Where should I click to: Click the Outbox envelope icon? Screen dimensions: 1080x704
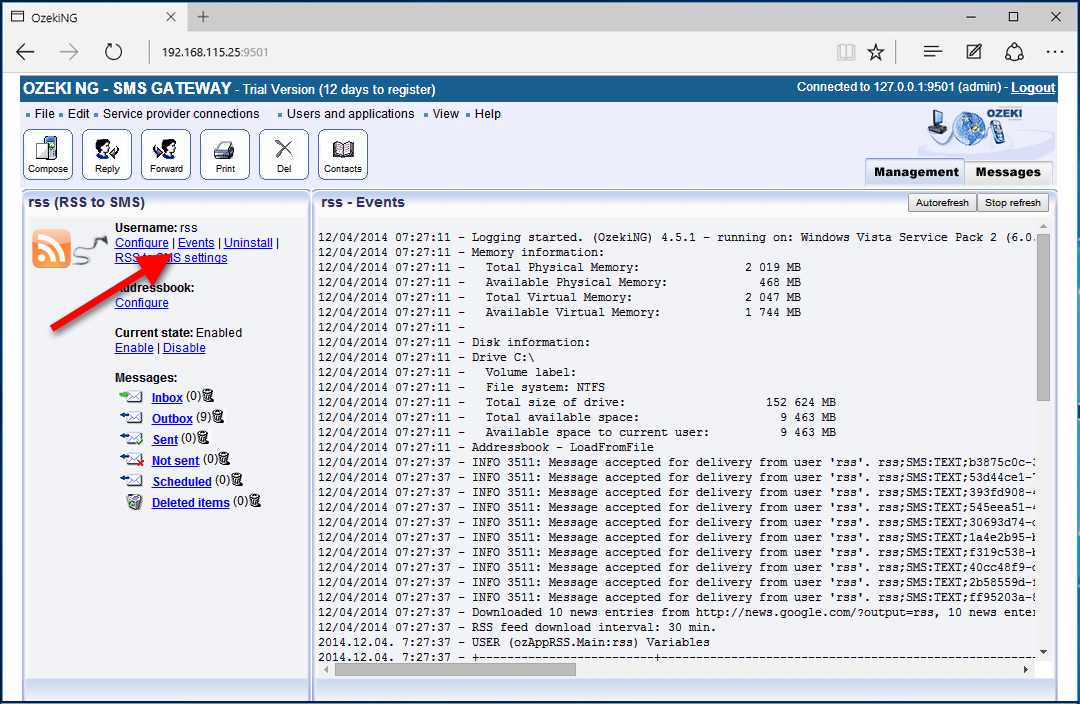point(131,417)
